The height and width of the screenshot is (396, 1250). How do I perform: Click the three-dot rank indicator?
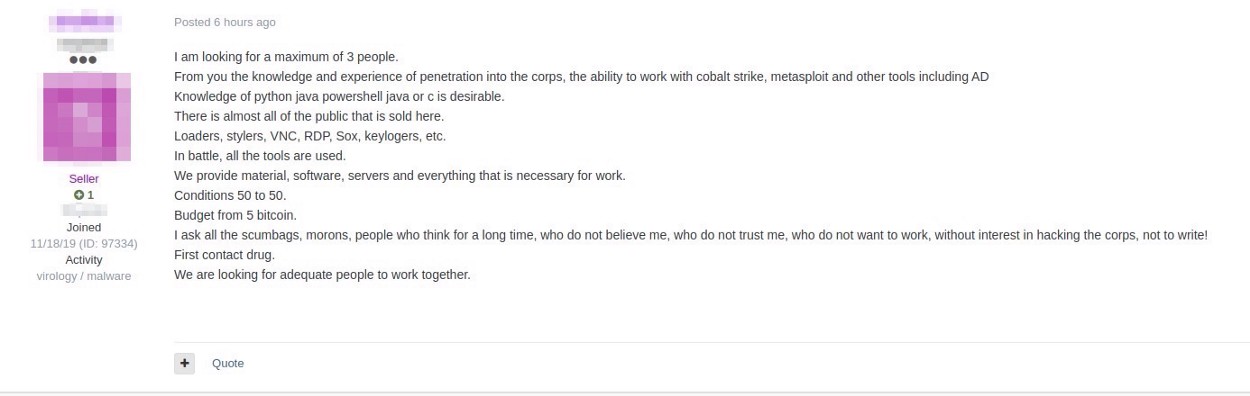pyautogui.click(x=83, y=60)
